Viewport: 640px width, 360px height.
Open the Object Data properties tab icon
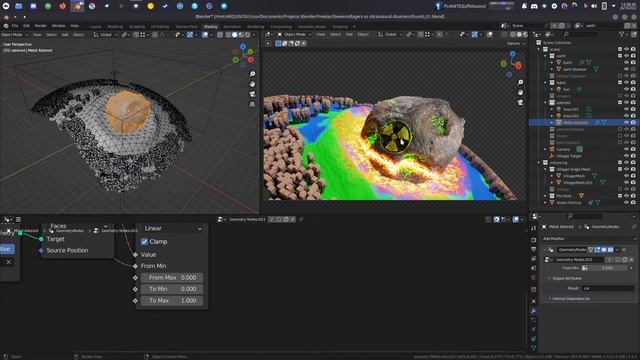pyautogui.click(x=533, y=348)
